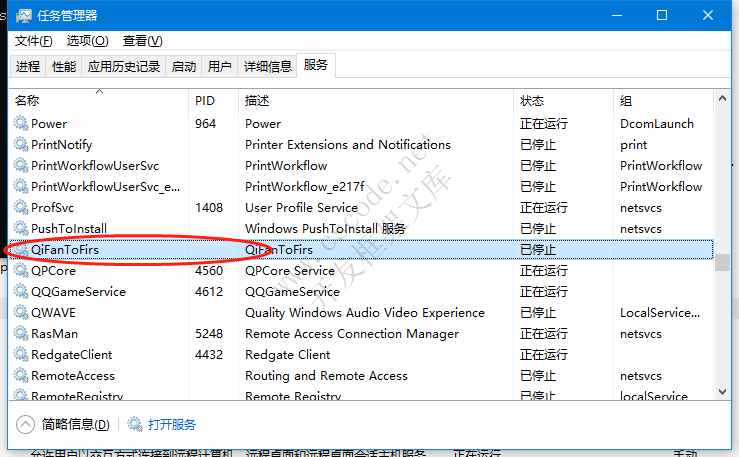Click 'Routing and Remote Access' description
This screenshot has width=739, height=457.
(326, 376)
